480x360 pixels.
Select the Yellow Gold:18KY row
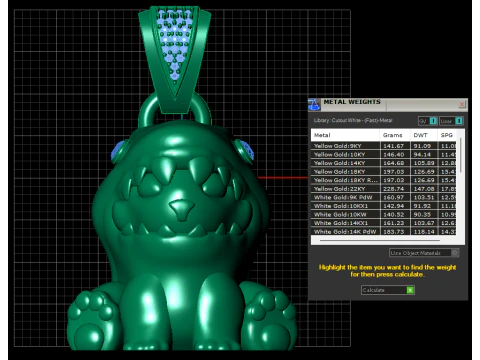point(384,172)
